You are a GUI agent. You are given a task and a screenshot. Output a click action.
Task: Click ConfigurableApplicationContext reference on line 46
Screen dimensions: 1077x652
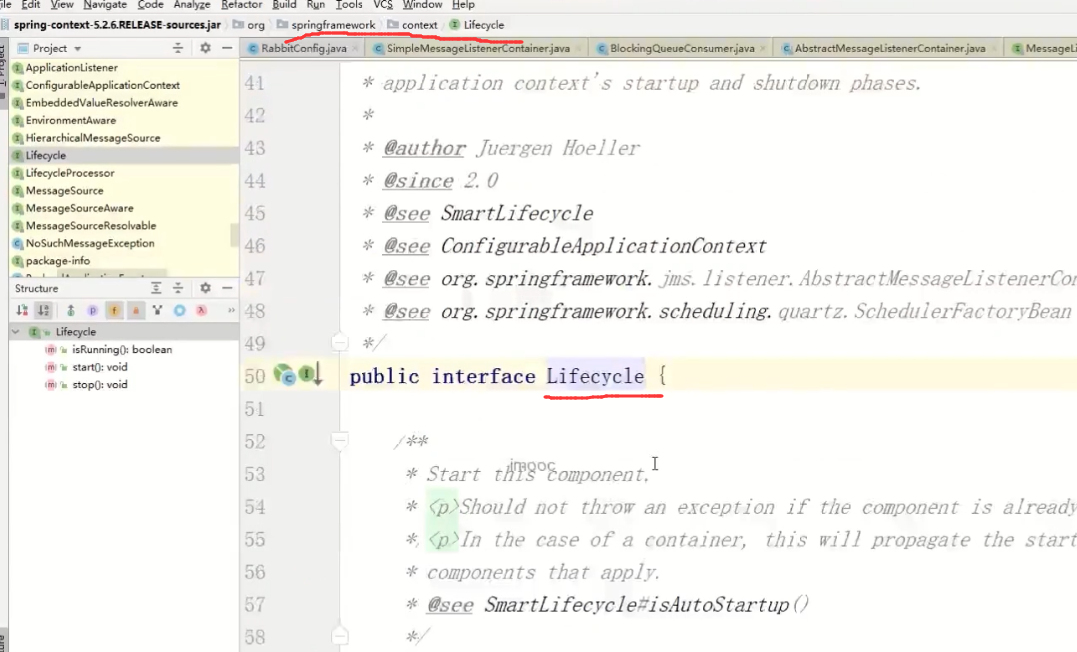603,246
